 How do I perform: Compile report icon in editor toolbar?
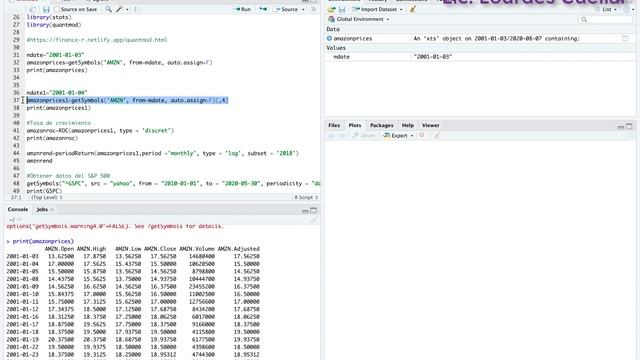point(136,9)
